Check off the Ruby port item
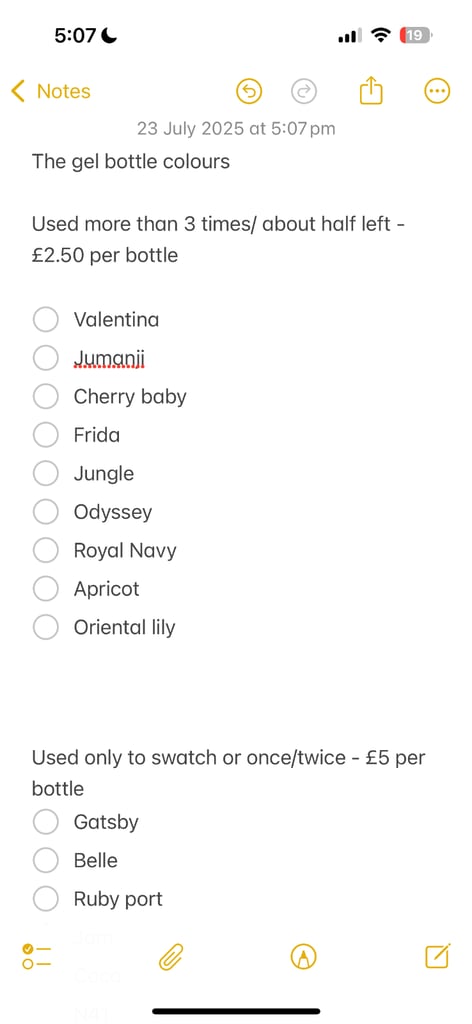 coord(46,899)
